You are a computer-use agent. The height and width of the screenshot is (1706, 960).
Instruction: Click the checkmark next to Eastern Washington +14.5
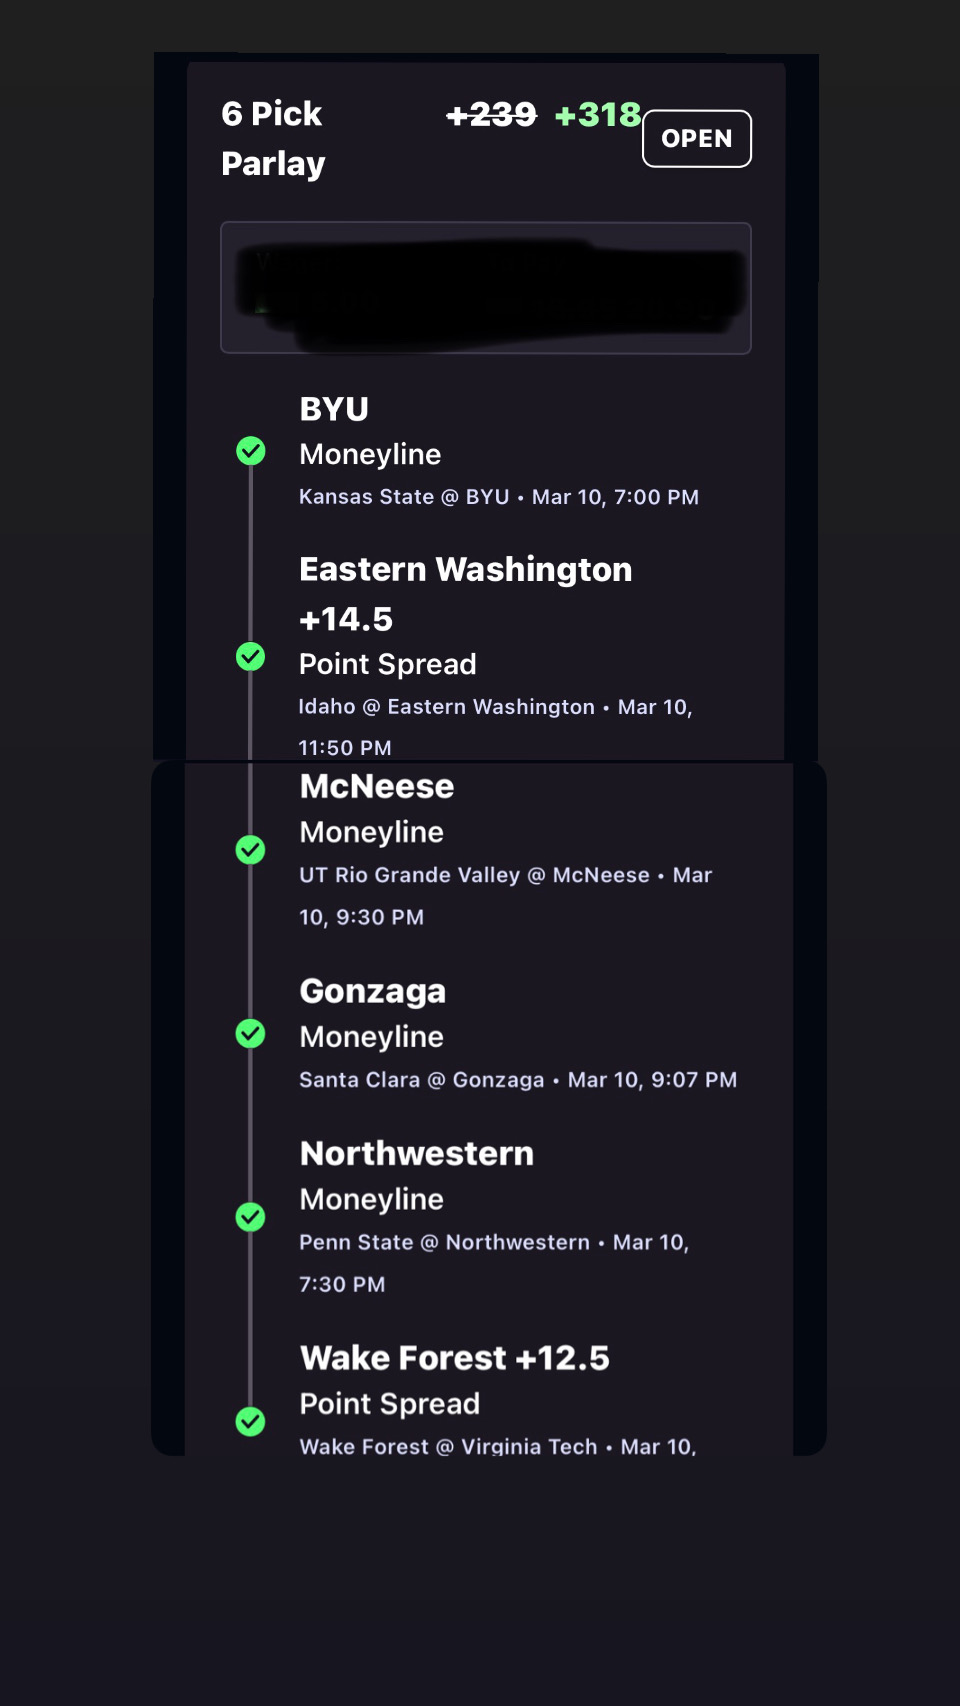250,657
